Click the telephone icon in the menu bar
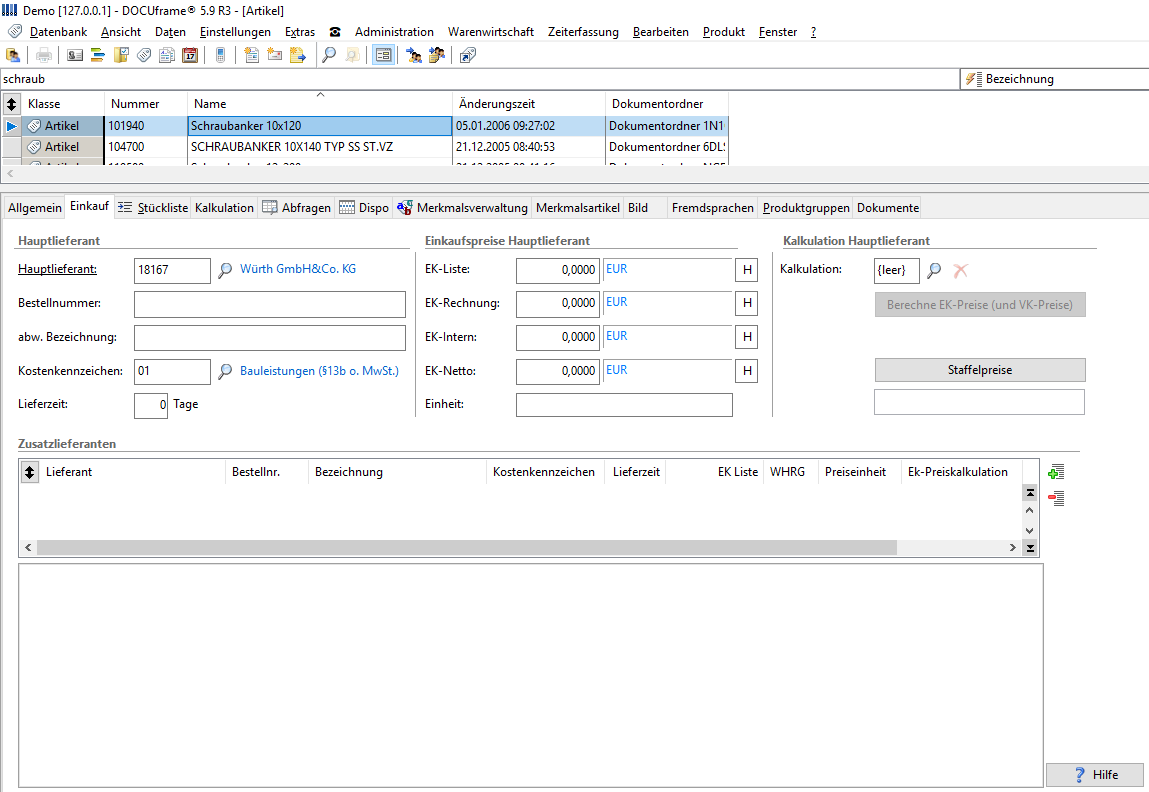The image size is (1149, 792). pos(335,32)
